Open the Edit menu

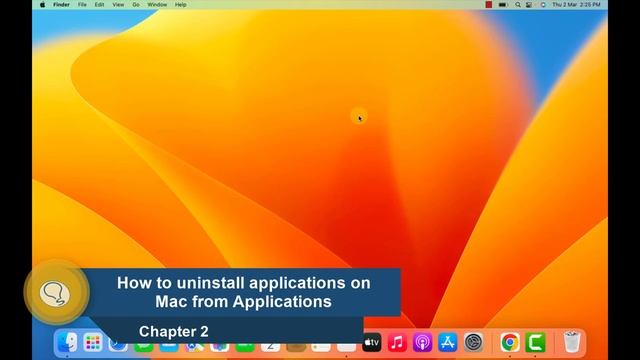point(99,5)
